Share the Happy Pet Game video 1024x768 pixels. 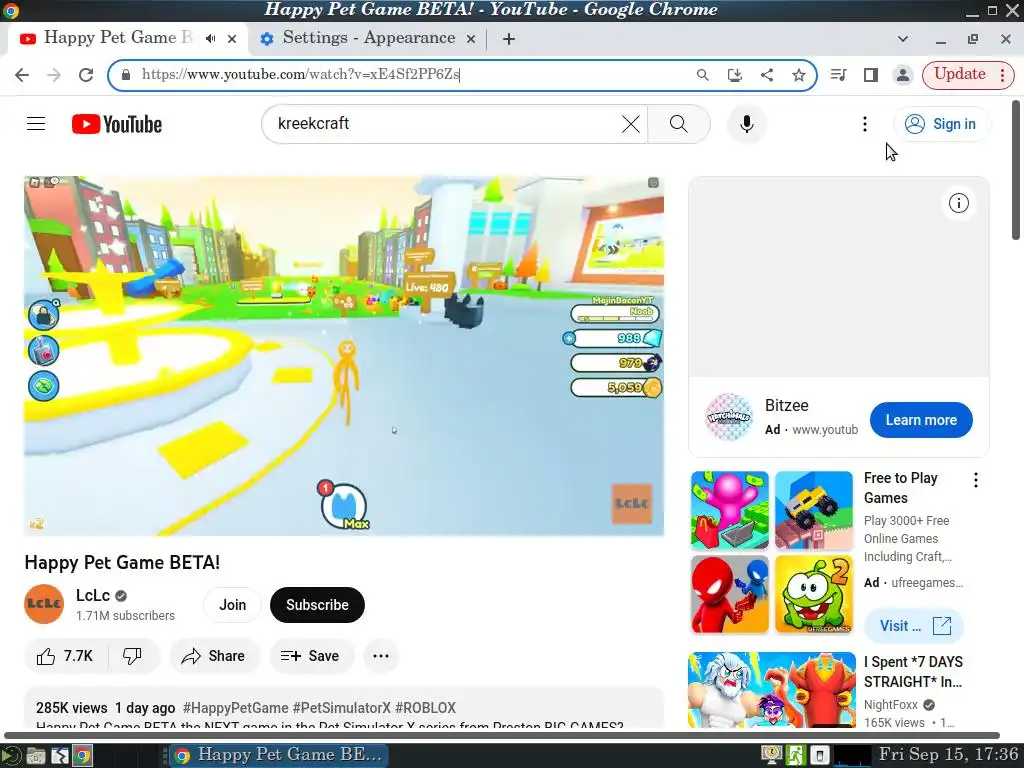214,656
